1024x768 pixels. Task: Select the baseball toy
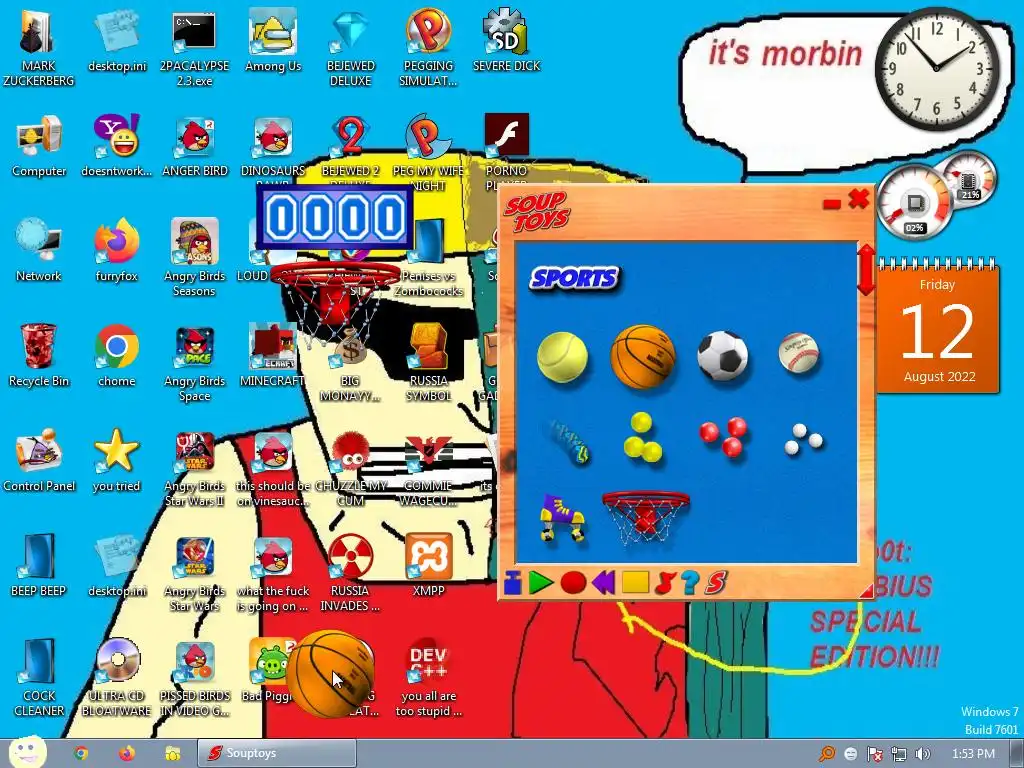(x=799, y=353)
